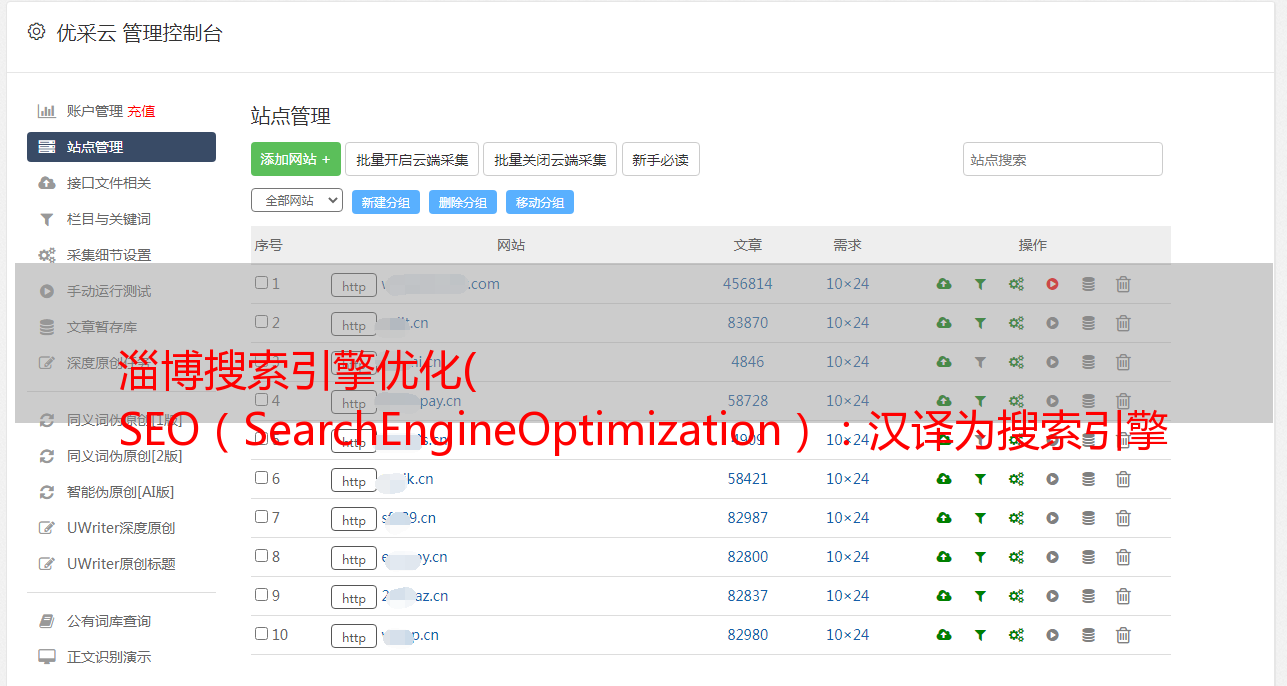Enable the checkbox for row 10

(261, 634)
